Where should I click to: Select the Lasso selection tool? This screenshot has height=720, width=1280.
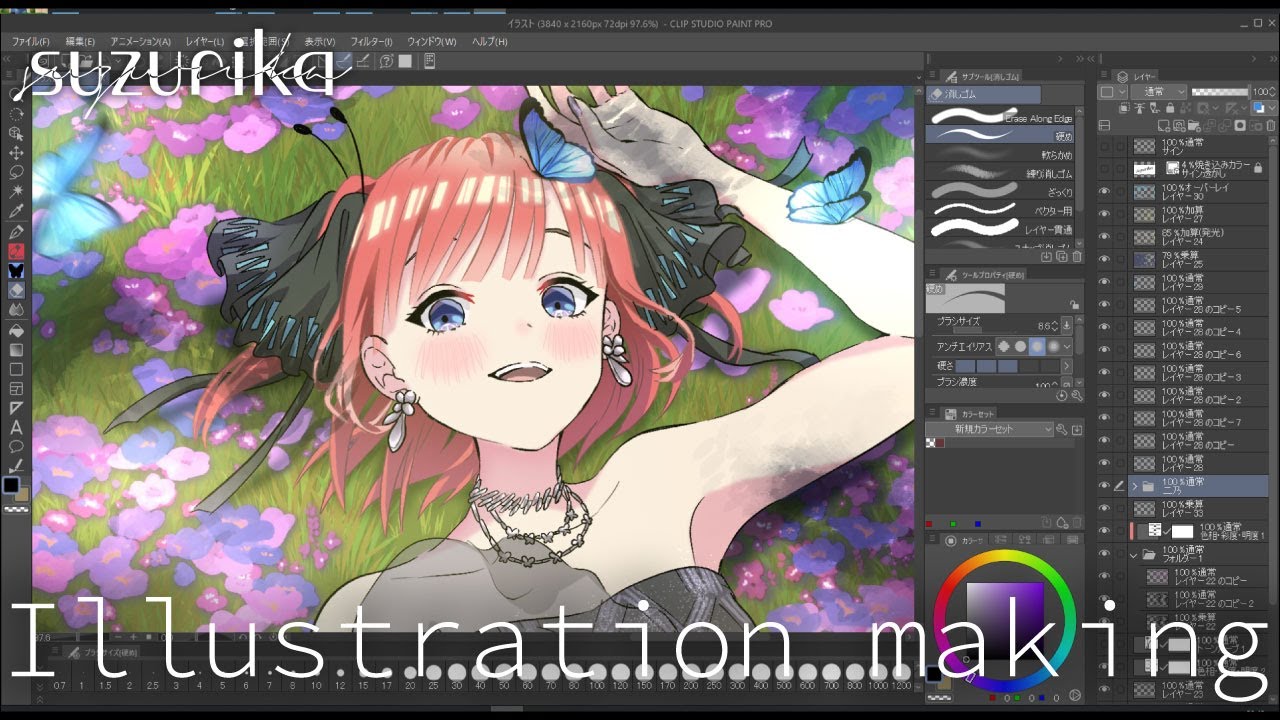pyautogui.click(x=16, y=172)
